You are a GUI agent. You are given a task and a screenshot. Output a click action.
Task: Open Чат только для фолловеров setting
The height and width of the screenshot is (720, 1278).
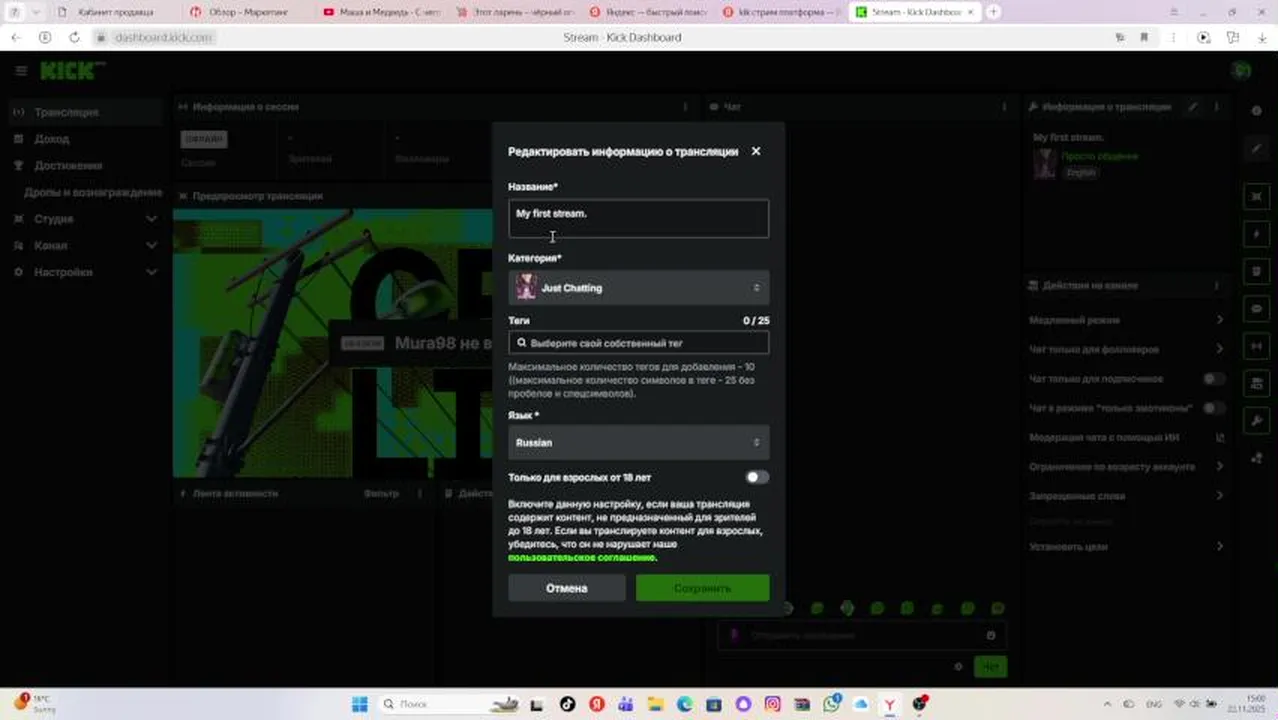pos(1125,349)
